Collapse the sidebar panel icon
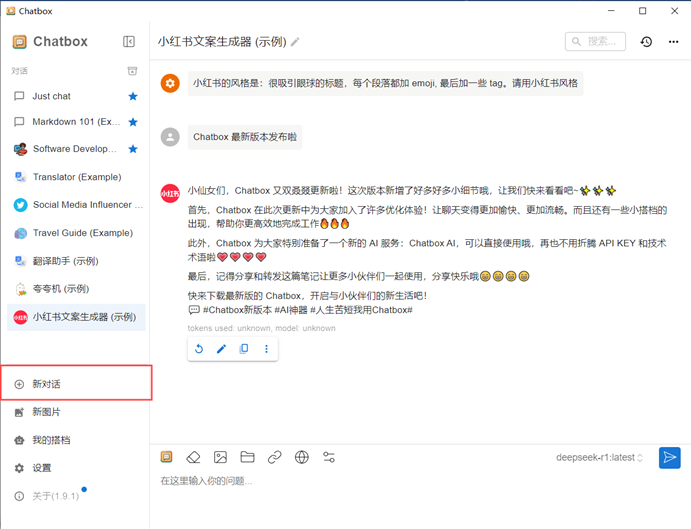Screen dimensions: 691x529 [x=129, y=41]
